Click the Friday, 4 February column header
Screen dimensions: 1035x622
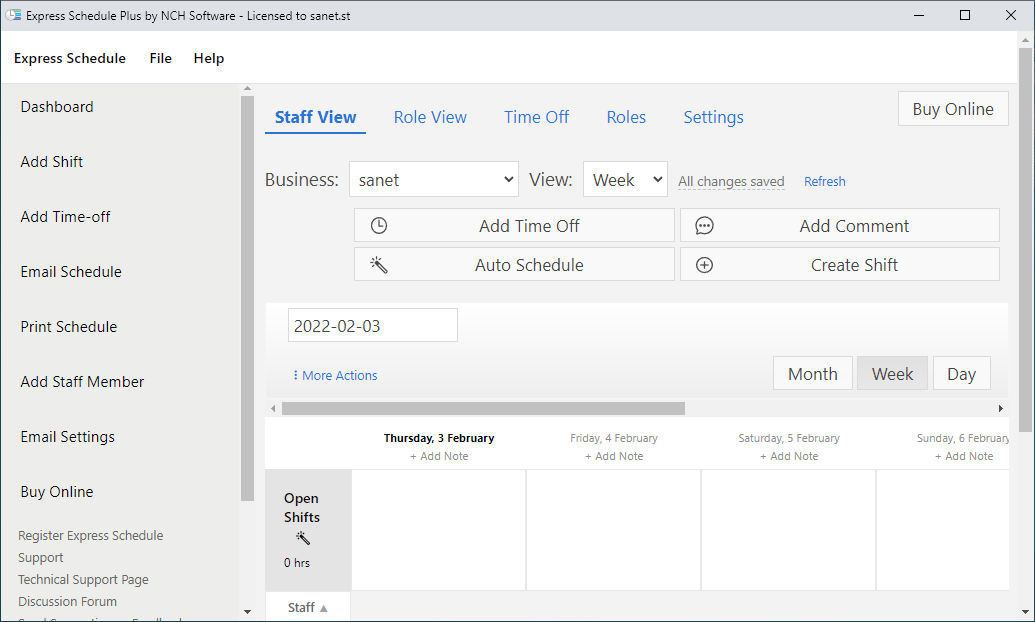coord(614,438)
